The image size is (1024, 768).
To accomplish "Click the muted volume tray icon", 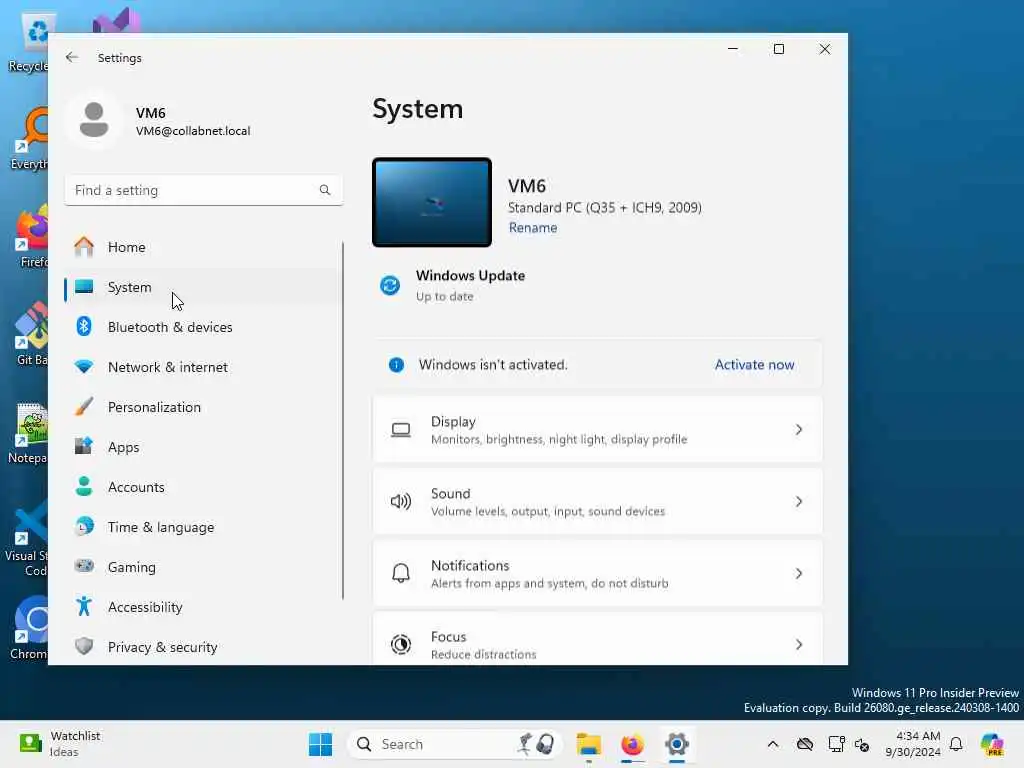I will [862, 744].
